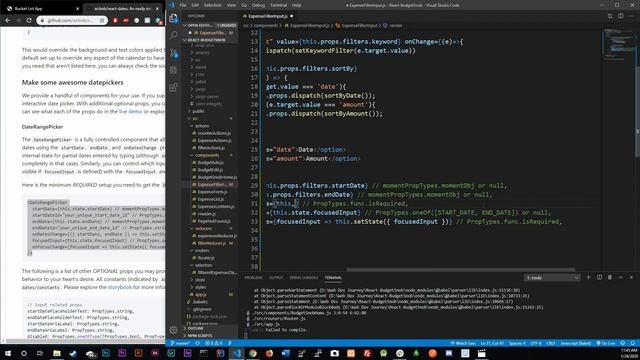Open Router.js in the file explorer
Image resolution: width=640 pixels, height=360 pixels.
pyautogui.click(x=206, y=258)
